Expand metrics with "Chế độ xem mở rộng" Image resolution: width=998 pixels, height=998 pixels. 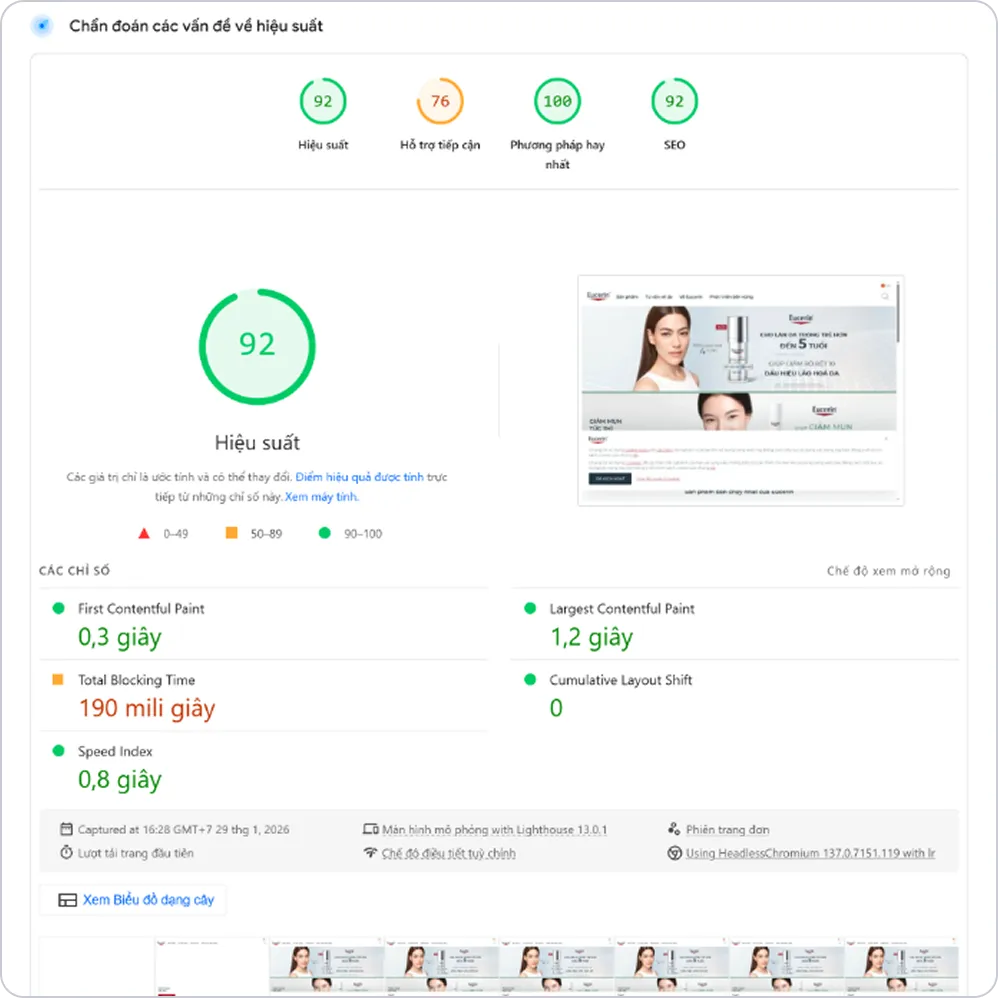point(891,568)
